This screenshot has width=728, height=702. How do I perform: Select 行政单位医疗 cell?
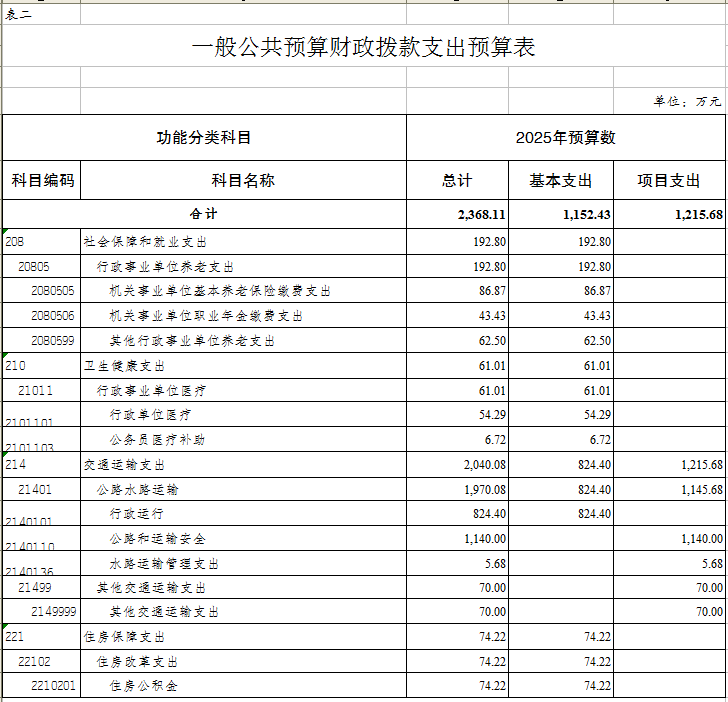point(243,415)
